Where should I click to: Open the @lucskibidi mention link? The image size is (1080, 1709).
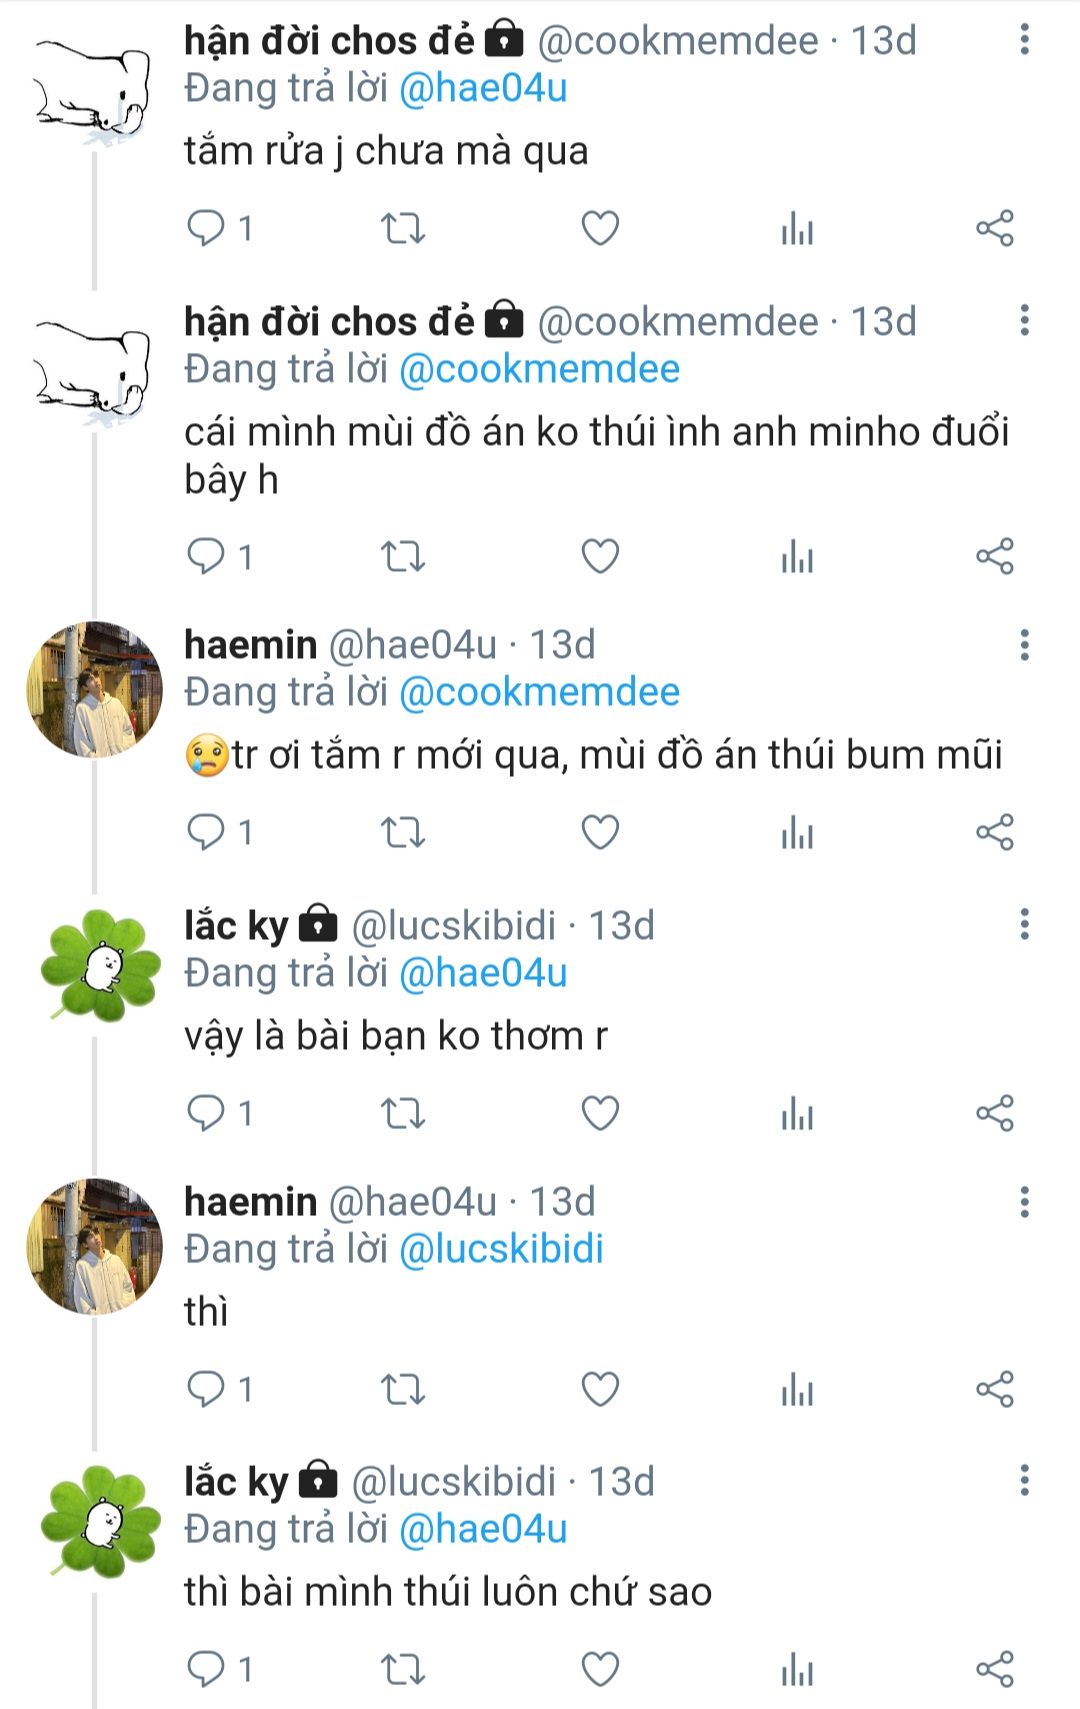pos(501,1249)
